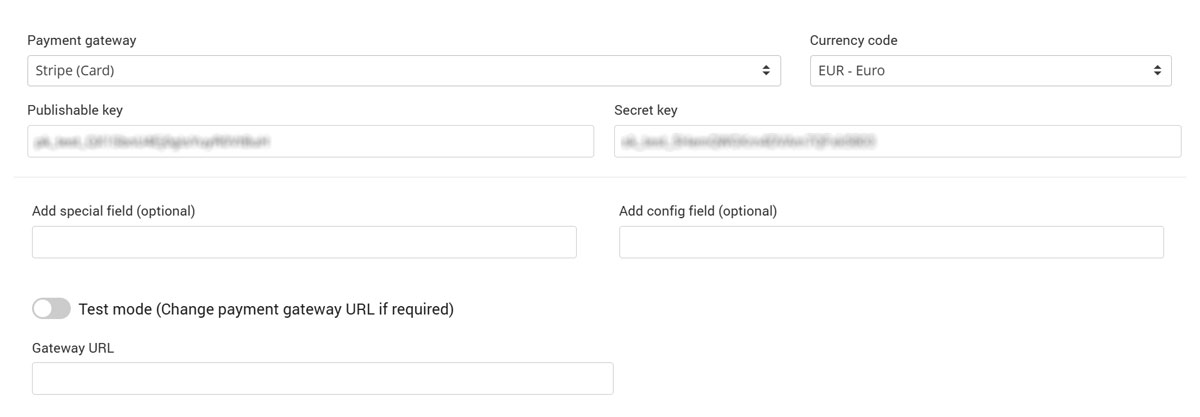Focus the Secret key input field
The image size is (1200, 417).
click(897, 142)
